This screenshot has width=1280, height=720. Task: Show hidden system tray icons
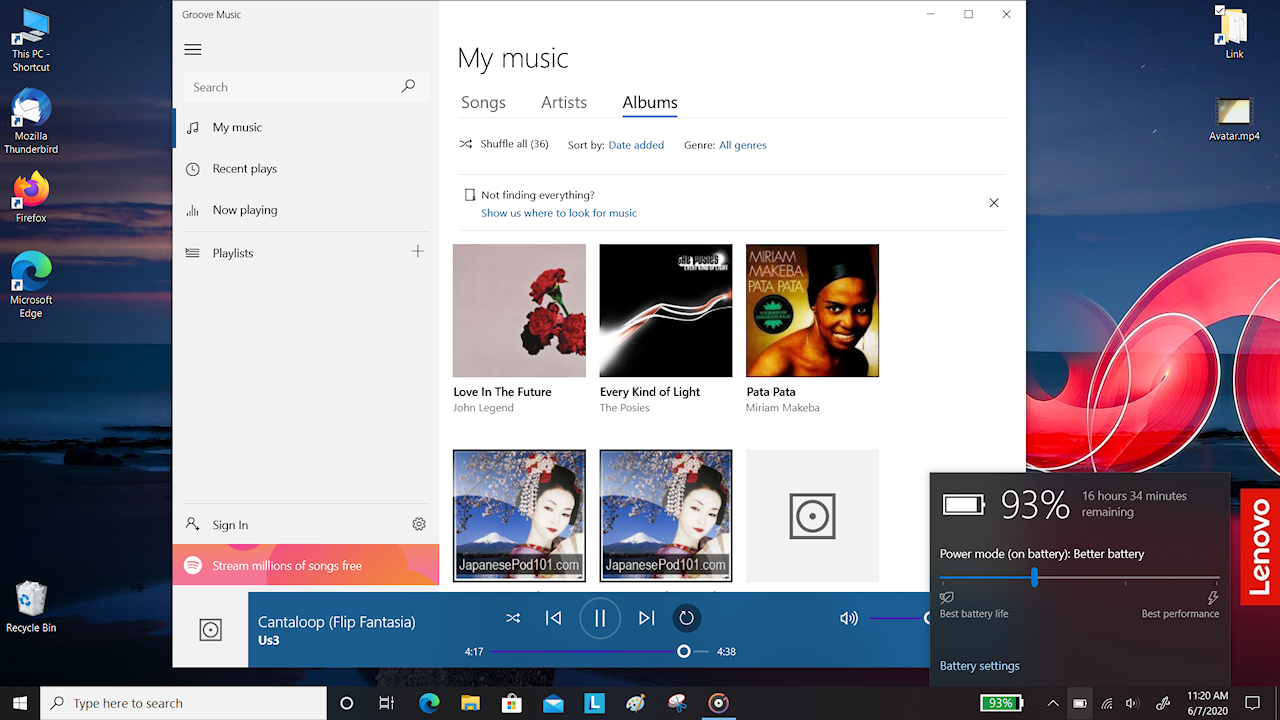point(1052,703)
